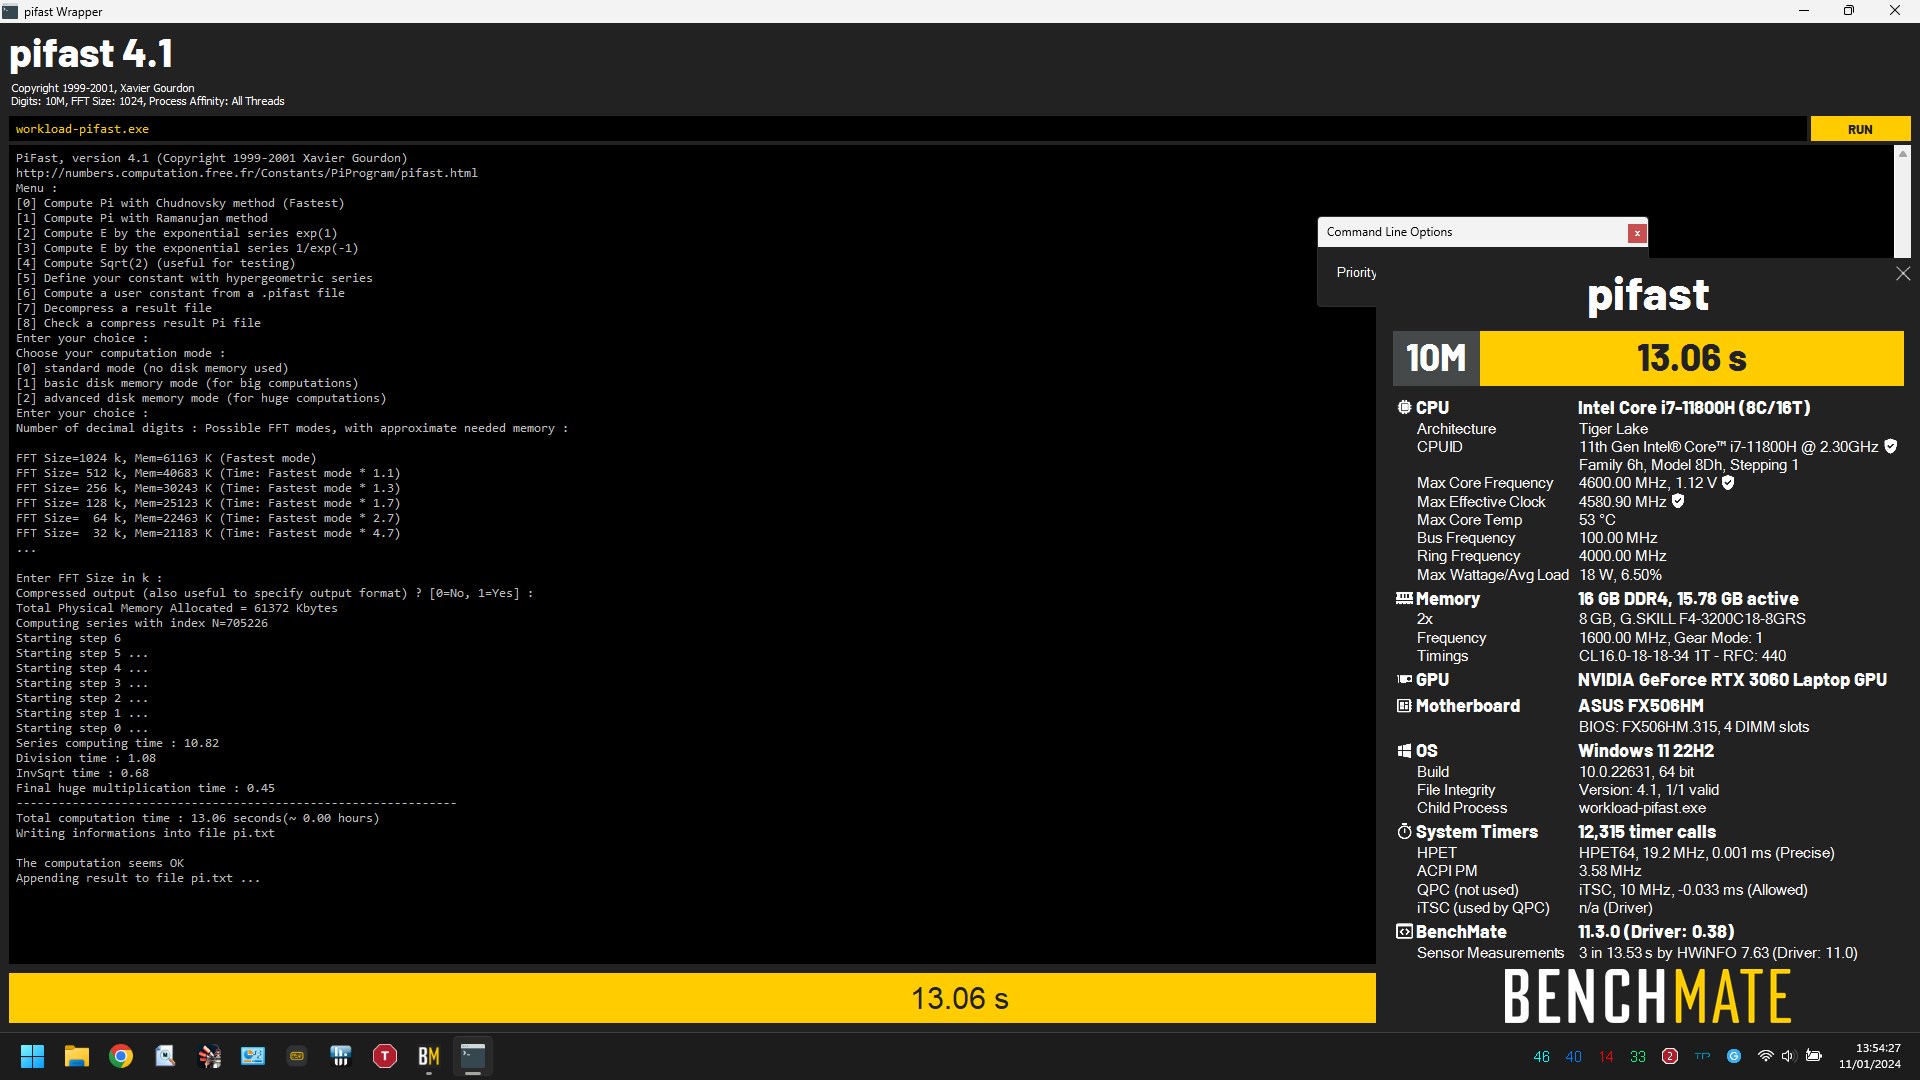Open the red-black spider taskbar app
The image size is (1920, 1080).
click(x=209, y=1056)
